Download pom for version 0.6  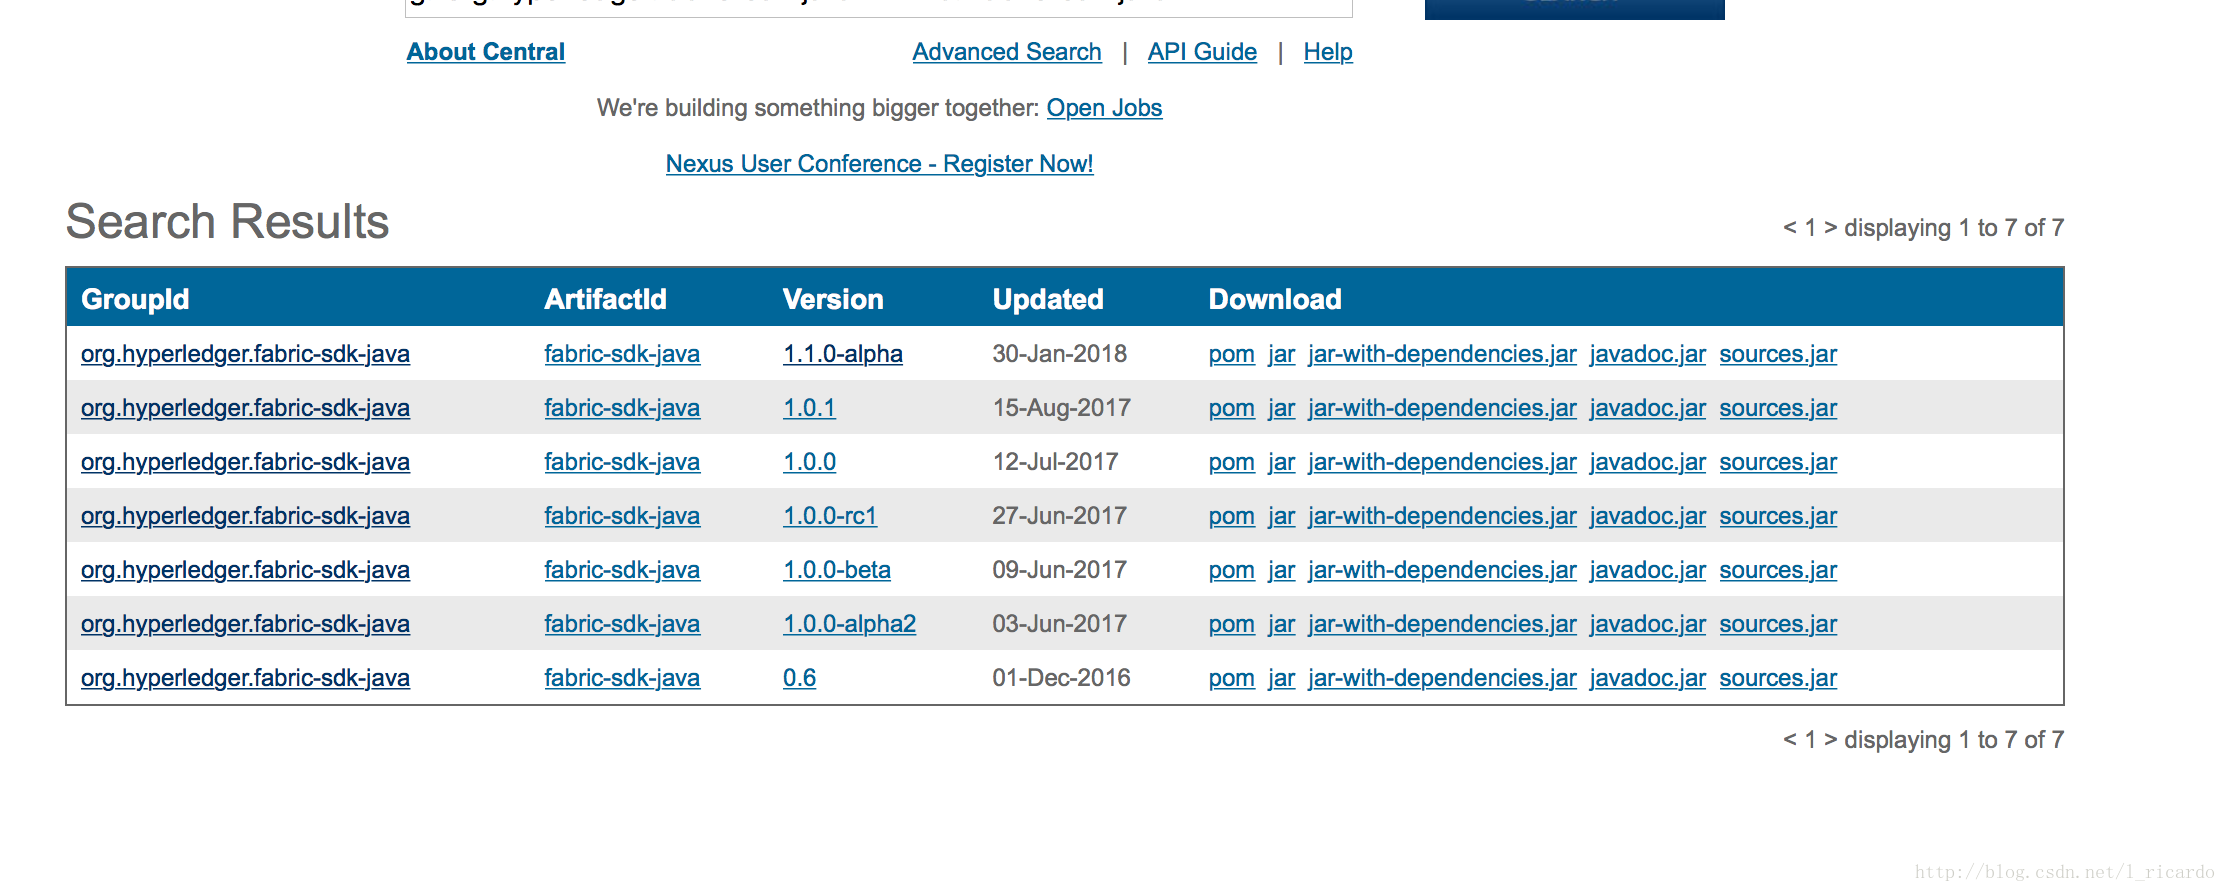click(1231, 678)
